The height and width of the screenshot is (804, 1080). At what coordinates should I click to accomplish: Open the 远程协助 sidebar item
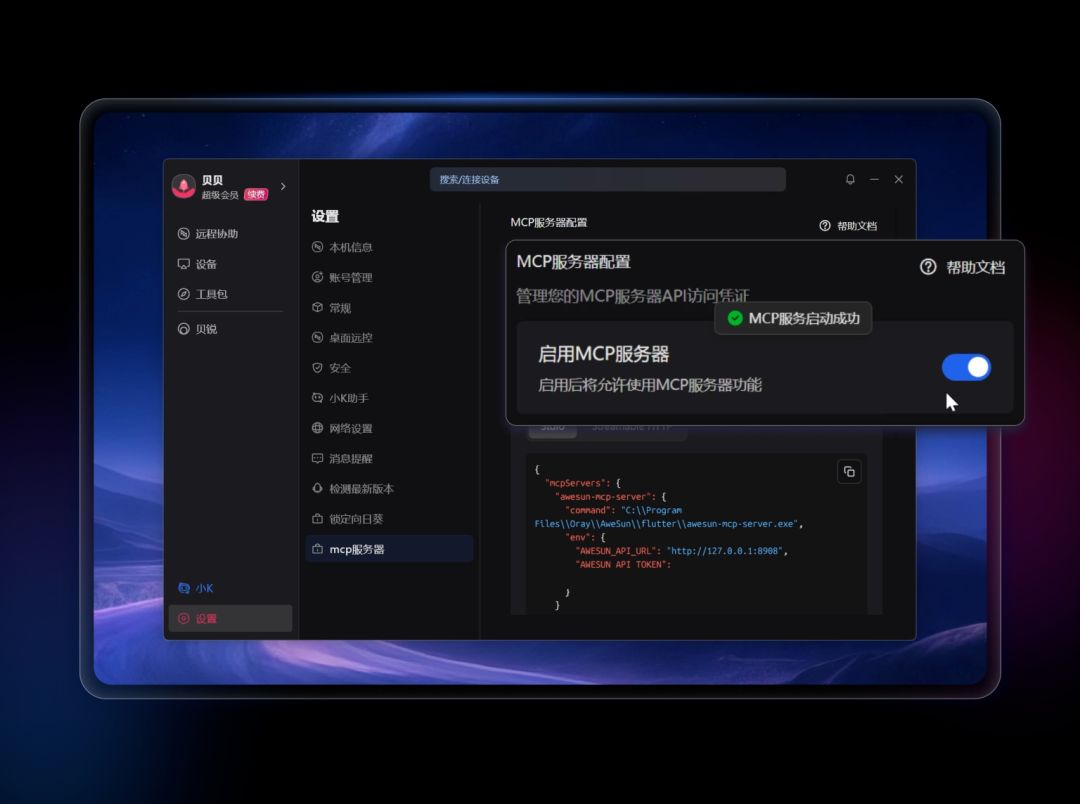click(207, 234)
